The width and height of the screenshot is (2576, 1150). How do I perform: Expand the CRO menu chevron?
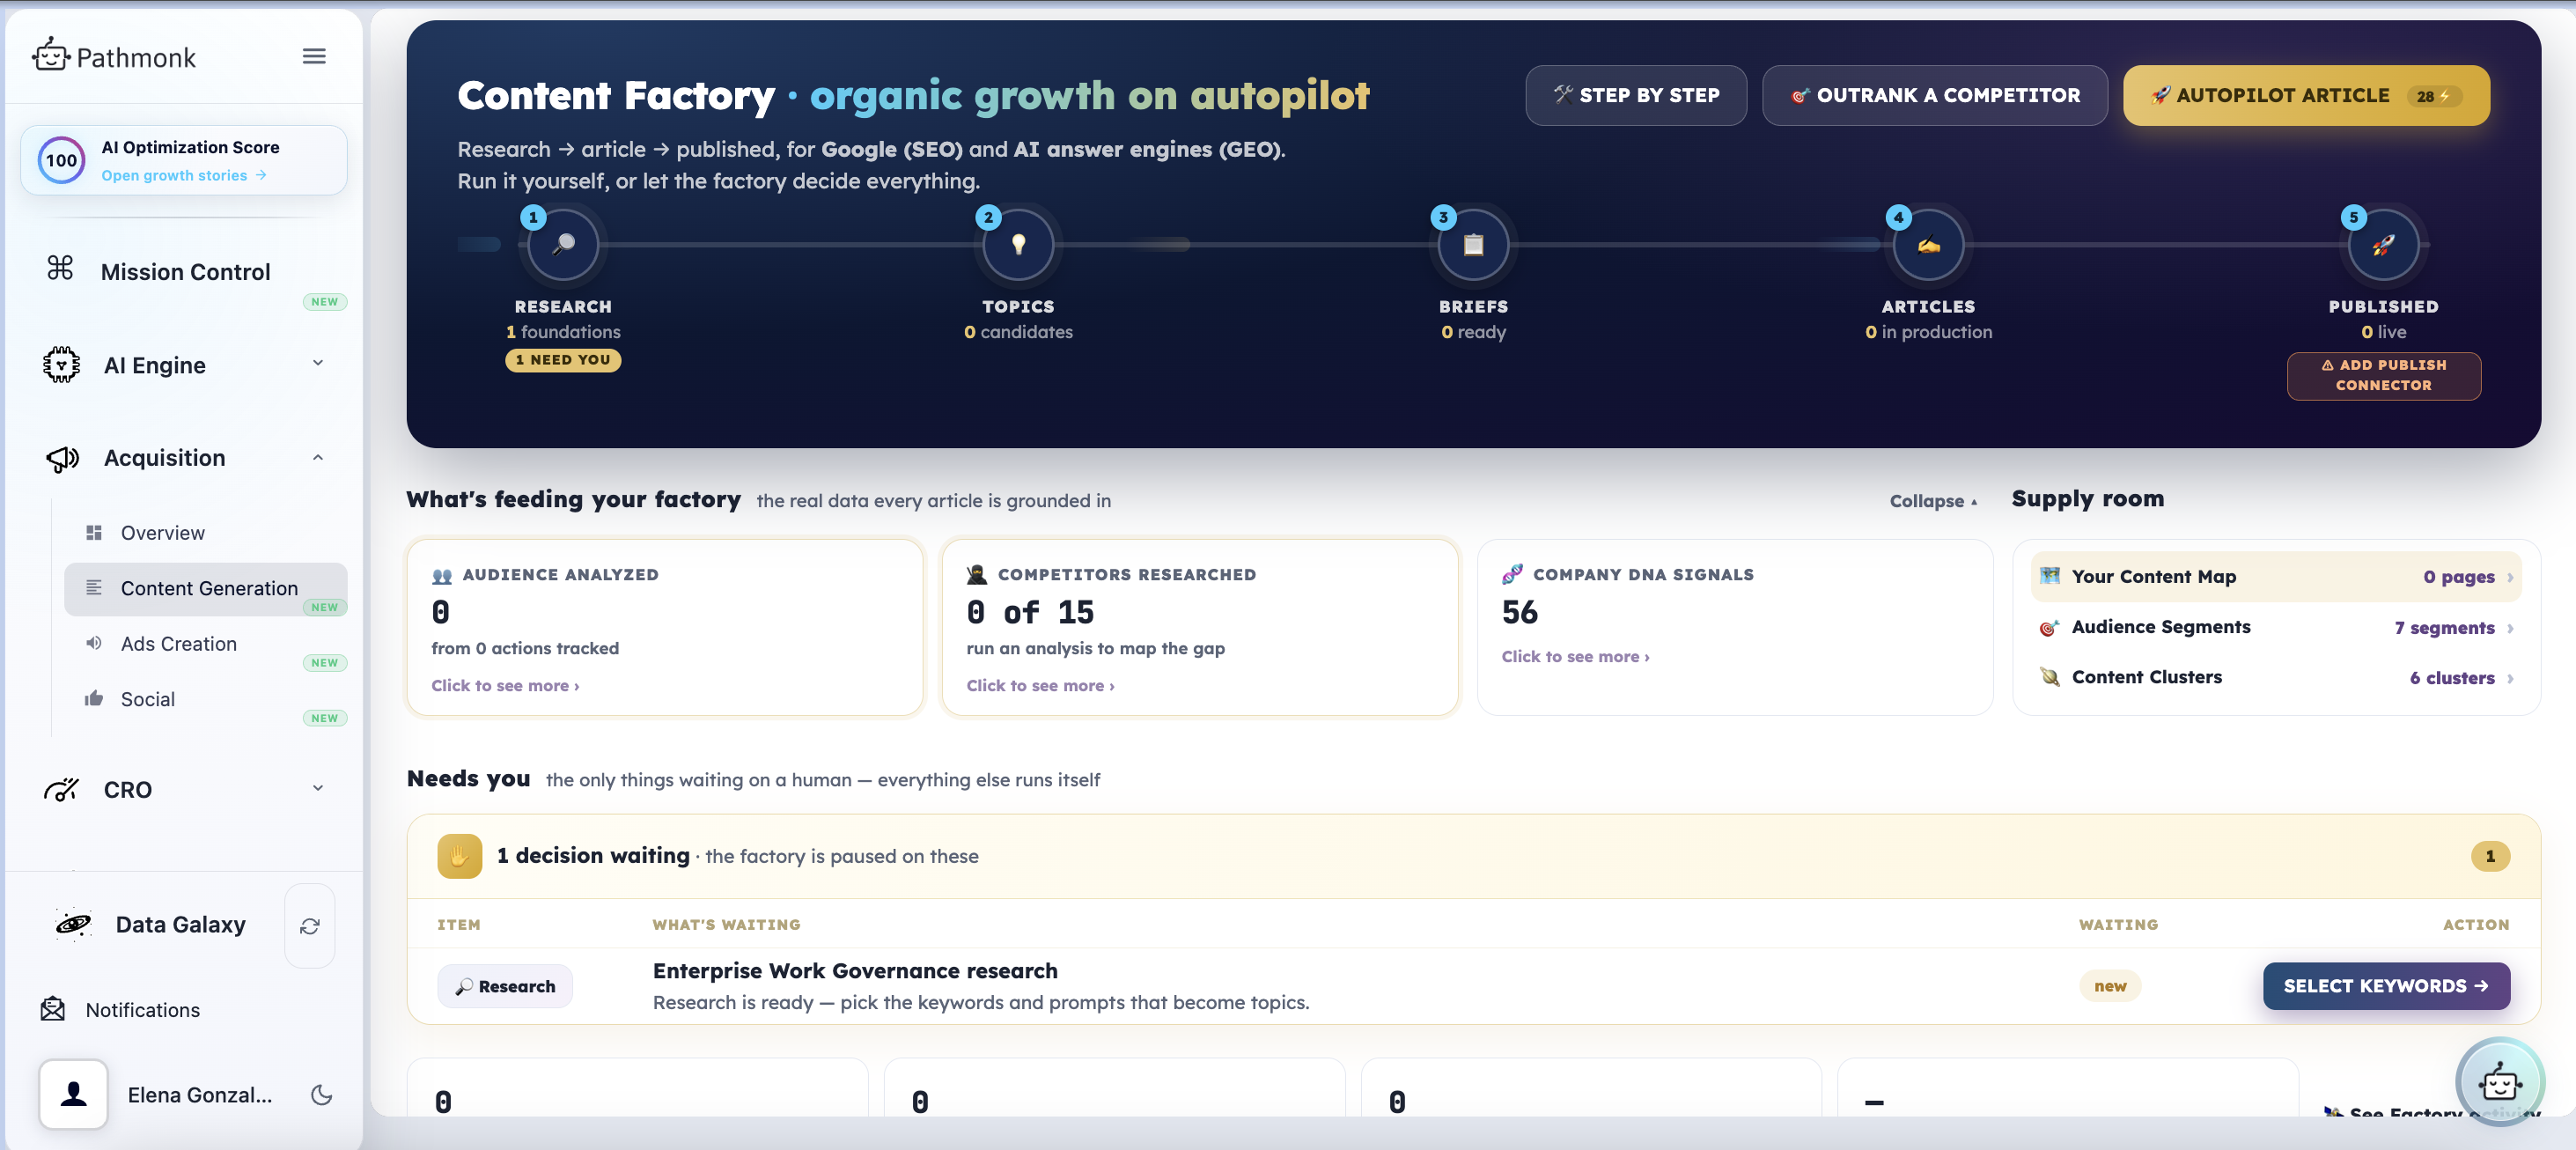click(318, 788)
